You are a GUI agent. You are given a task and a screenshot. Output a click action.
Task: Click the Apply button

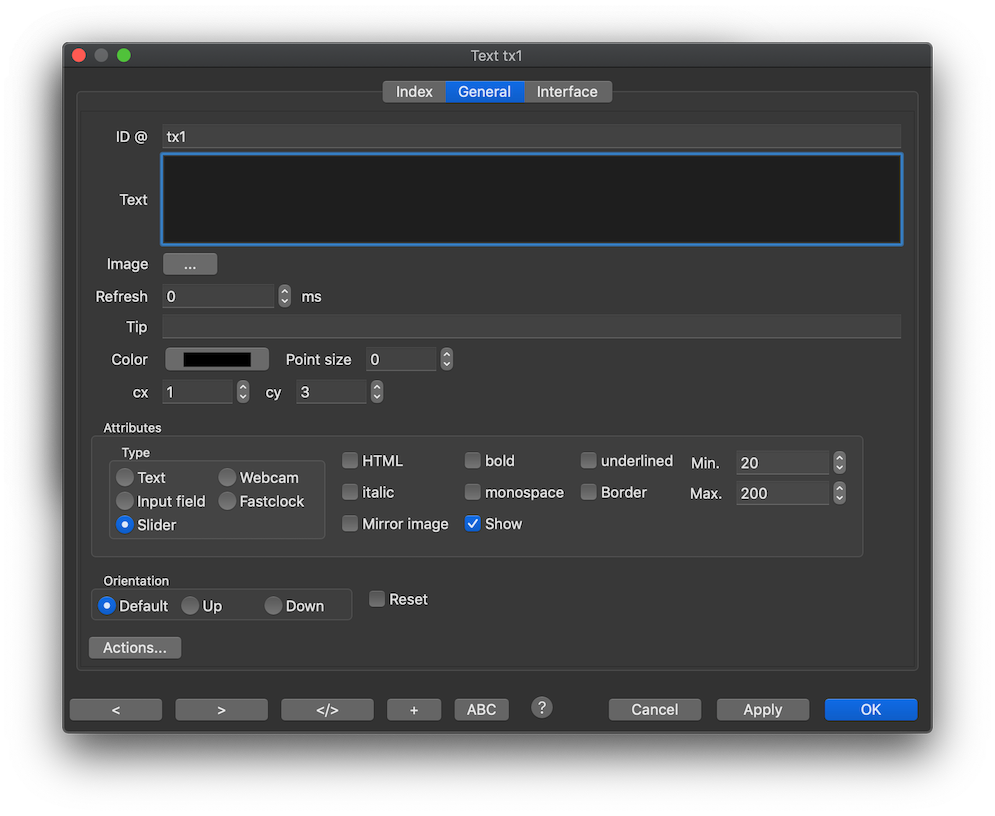[x=762, y=709]
